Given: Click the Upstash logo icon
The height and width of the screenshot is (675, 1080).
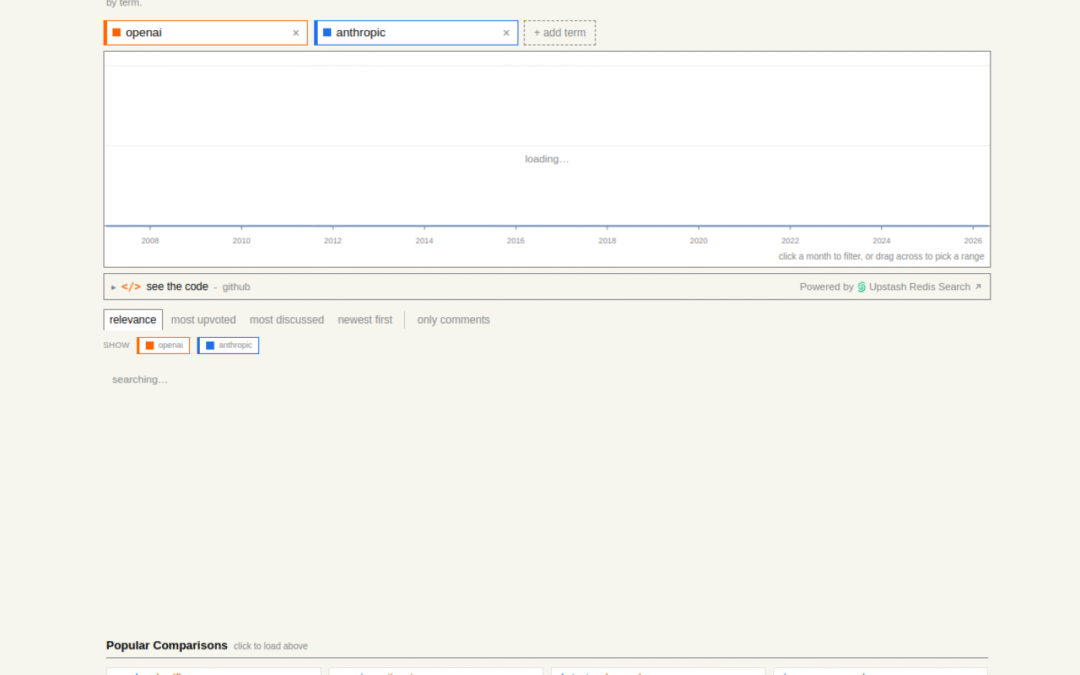Looking at the screenshot, I should (862, 287).
